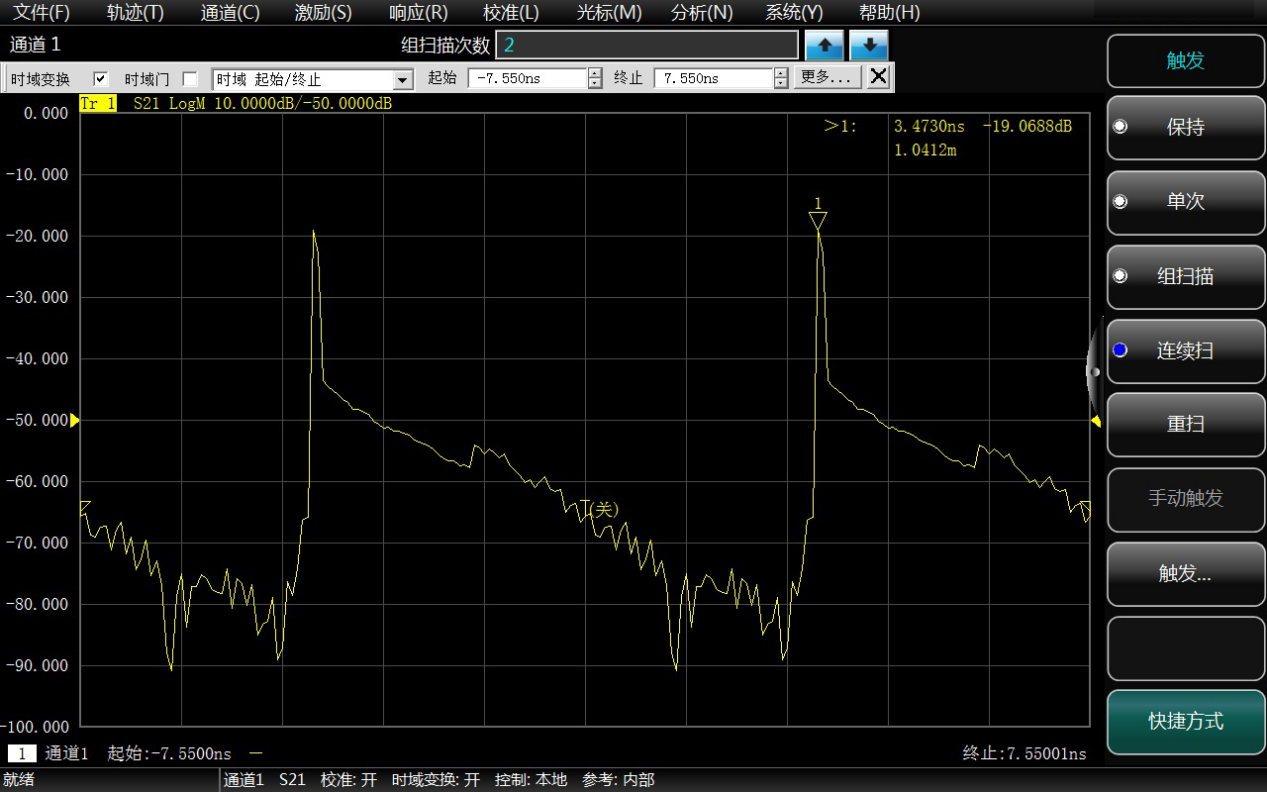The width and height of the screenshot is (1267, 792).
Task: Enable the 时域门 checkbox
Action: coord(190,79)
